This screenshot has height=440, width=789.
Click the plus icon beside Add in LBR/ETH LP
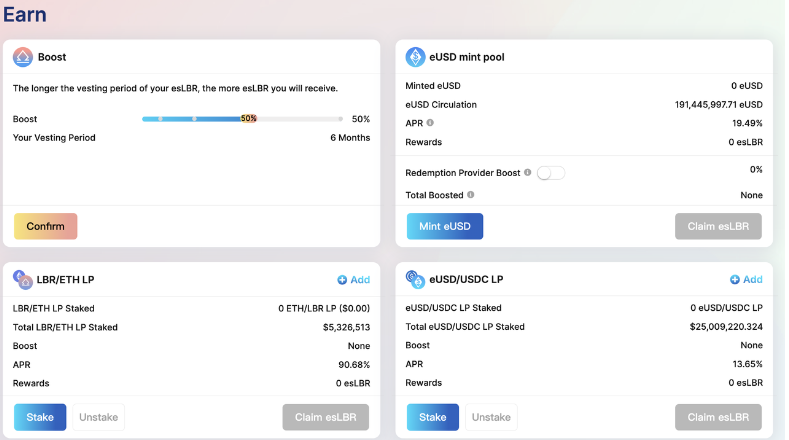click(x=342, y=280)
